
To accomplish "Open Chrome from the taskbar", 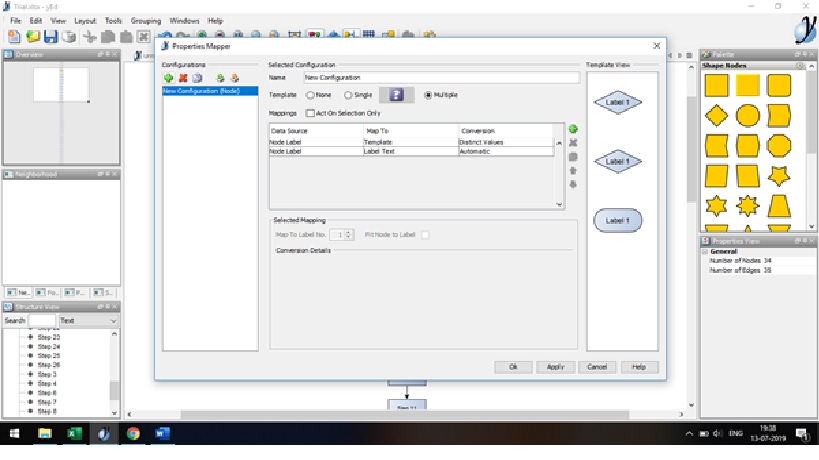I will point(133,434).
